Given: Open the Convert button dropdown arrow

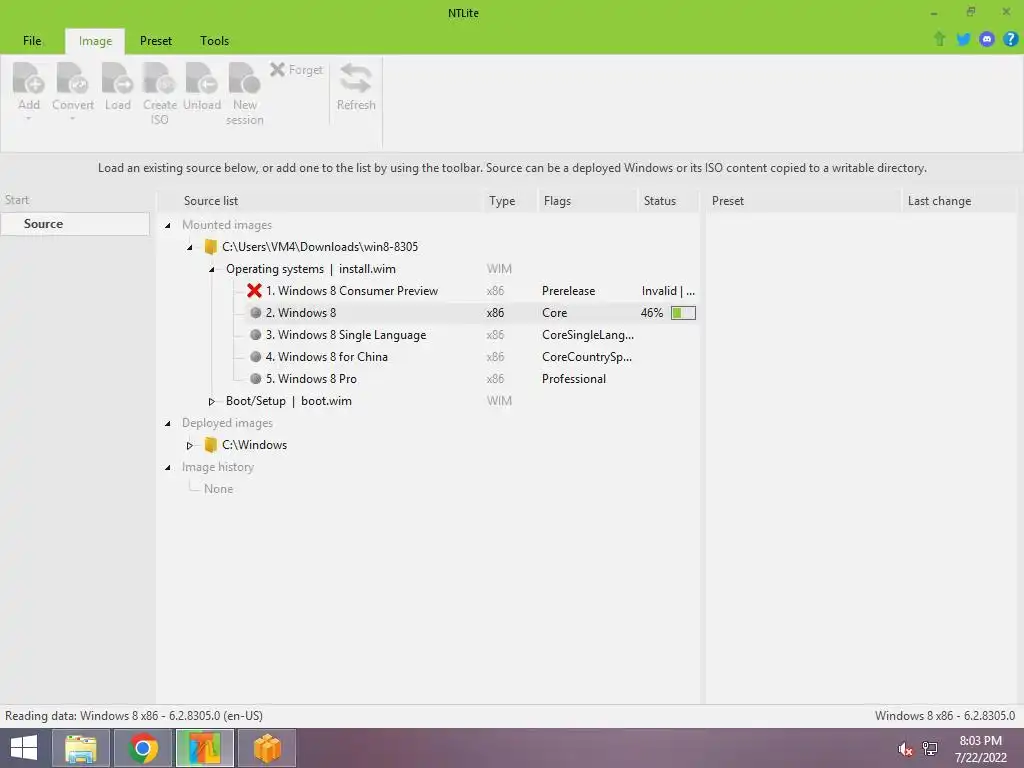Looking at the screenshot, I should 72,119.
